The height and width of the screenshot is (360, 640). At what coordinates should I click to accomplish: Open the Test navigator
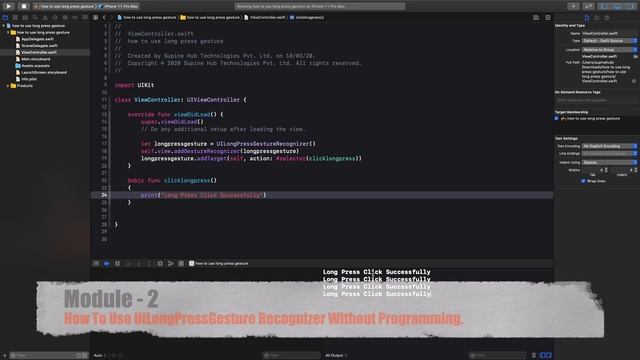point(55,18)
